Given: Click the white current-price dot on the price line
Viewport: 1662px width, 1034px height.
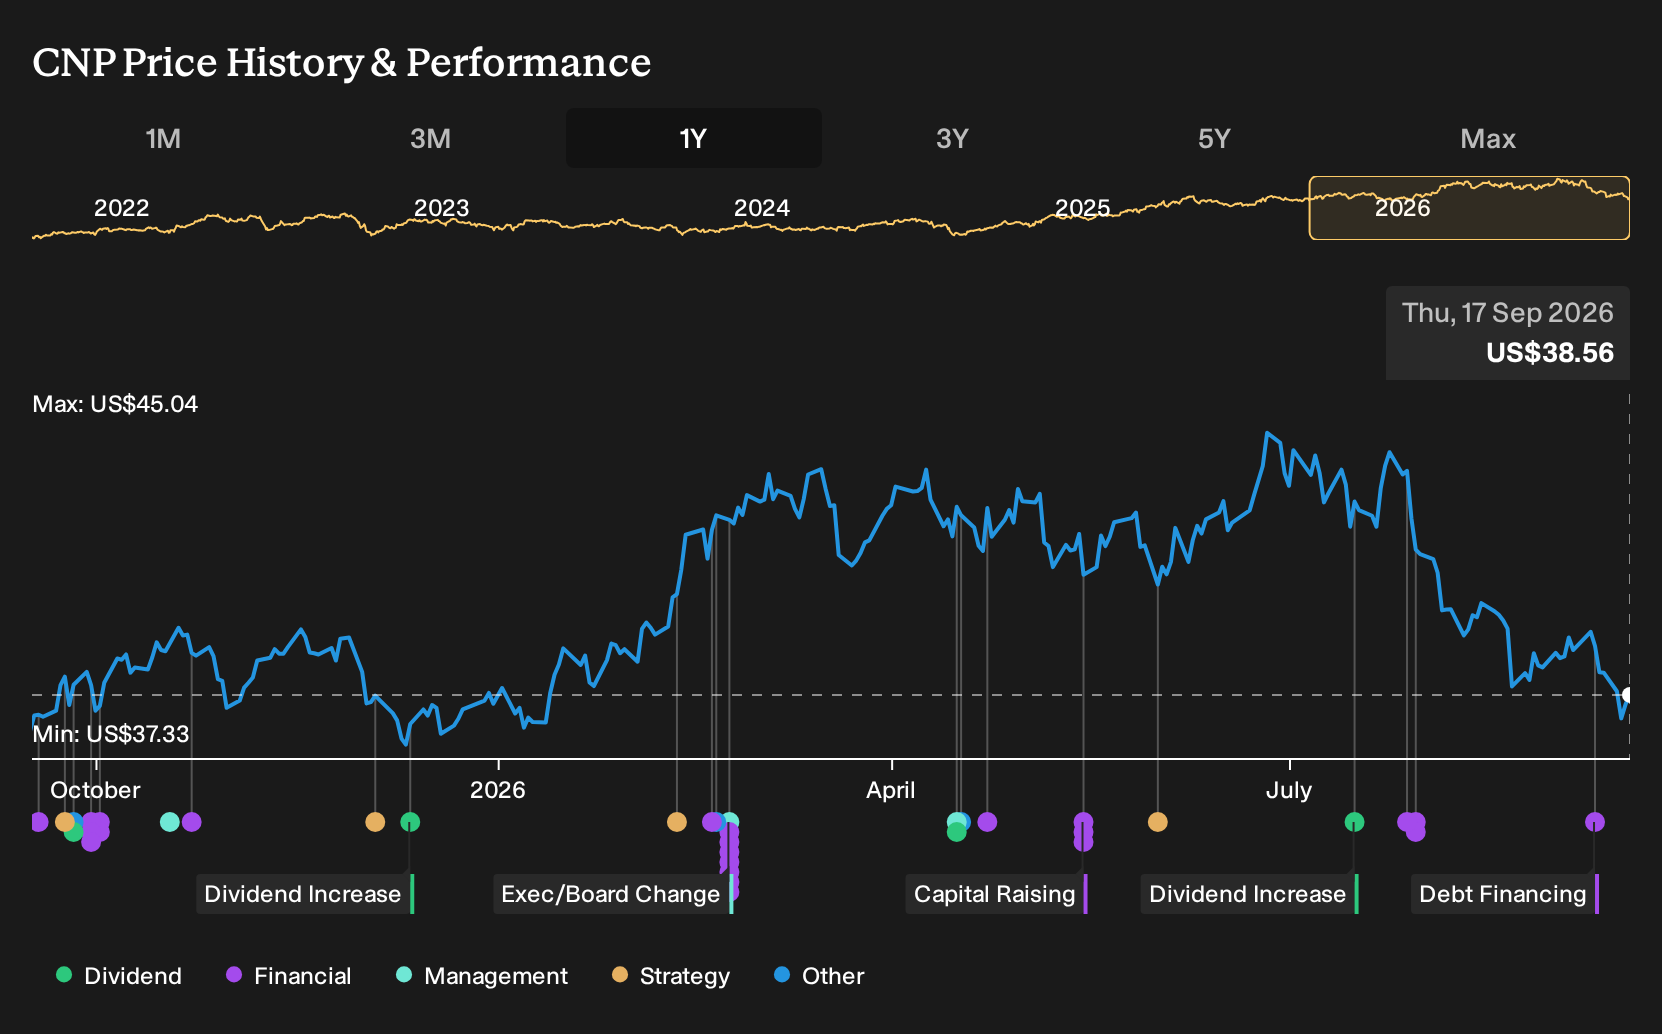Looking at the screenshot, I should pos(1628,695).
